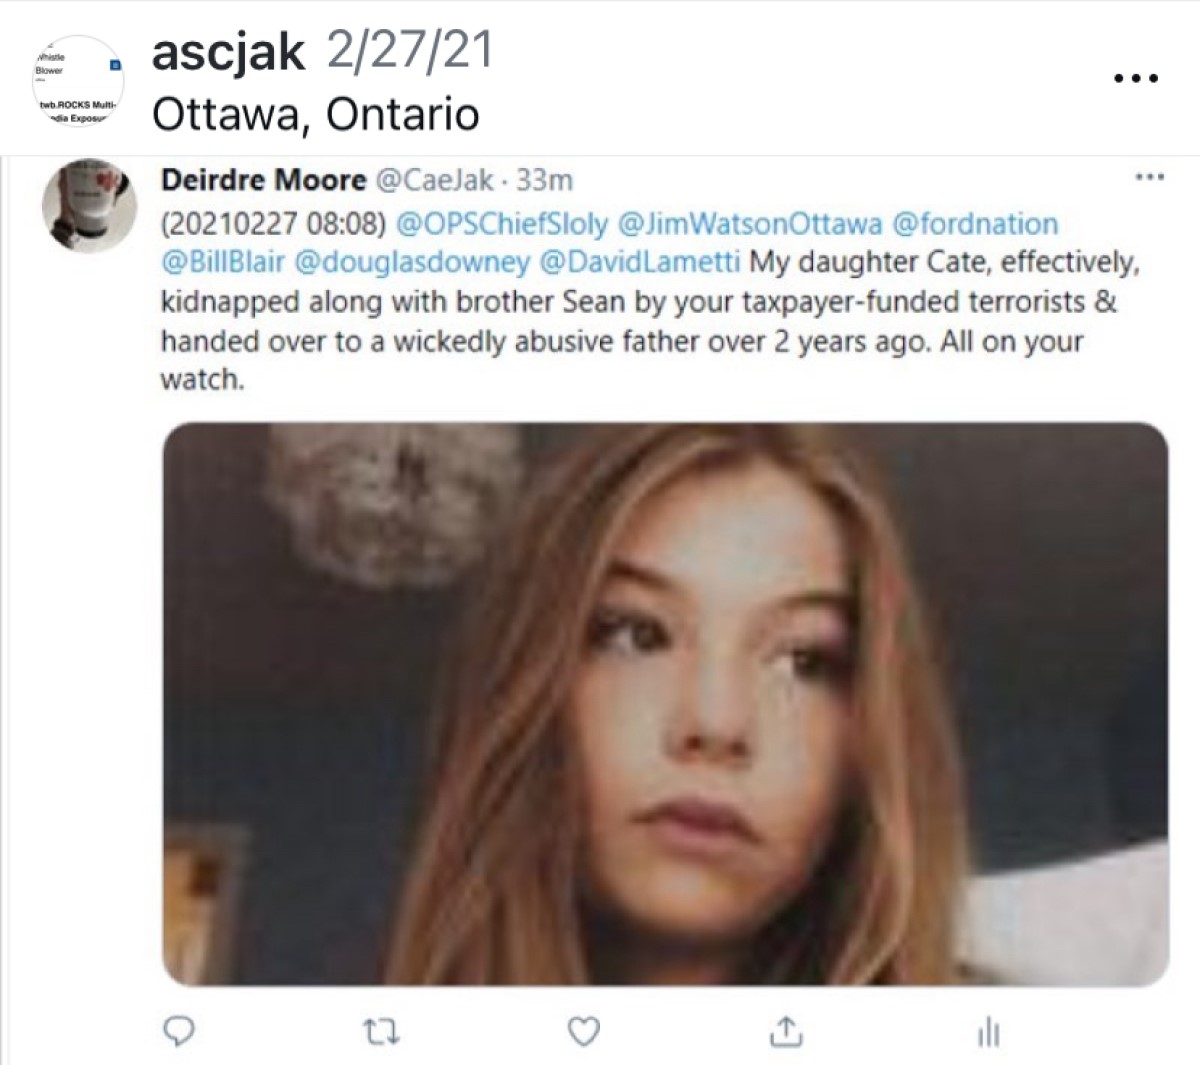Open the @OPSChiefSloly mention

(502, 223)
